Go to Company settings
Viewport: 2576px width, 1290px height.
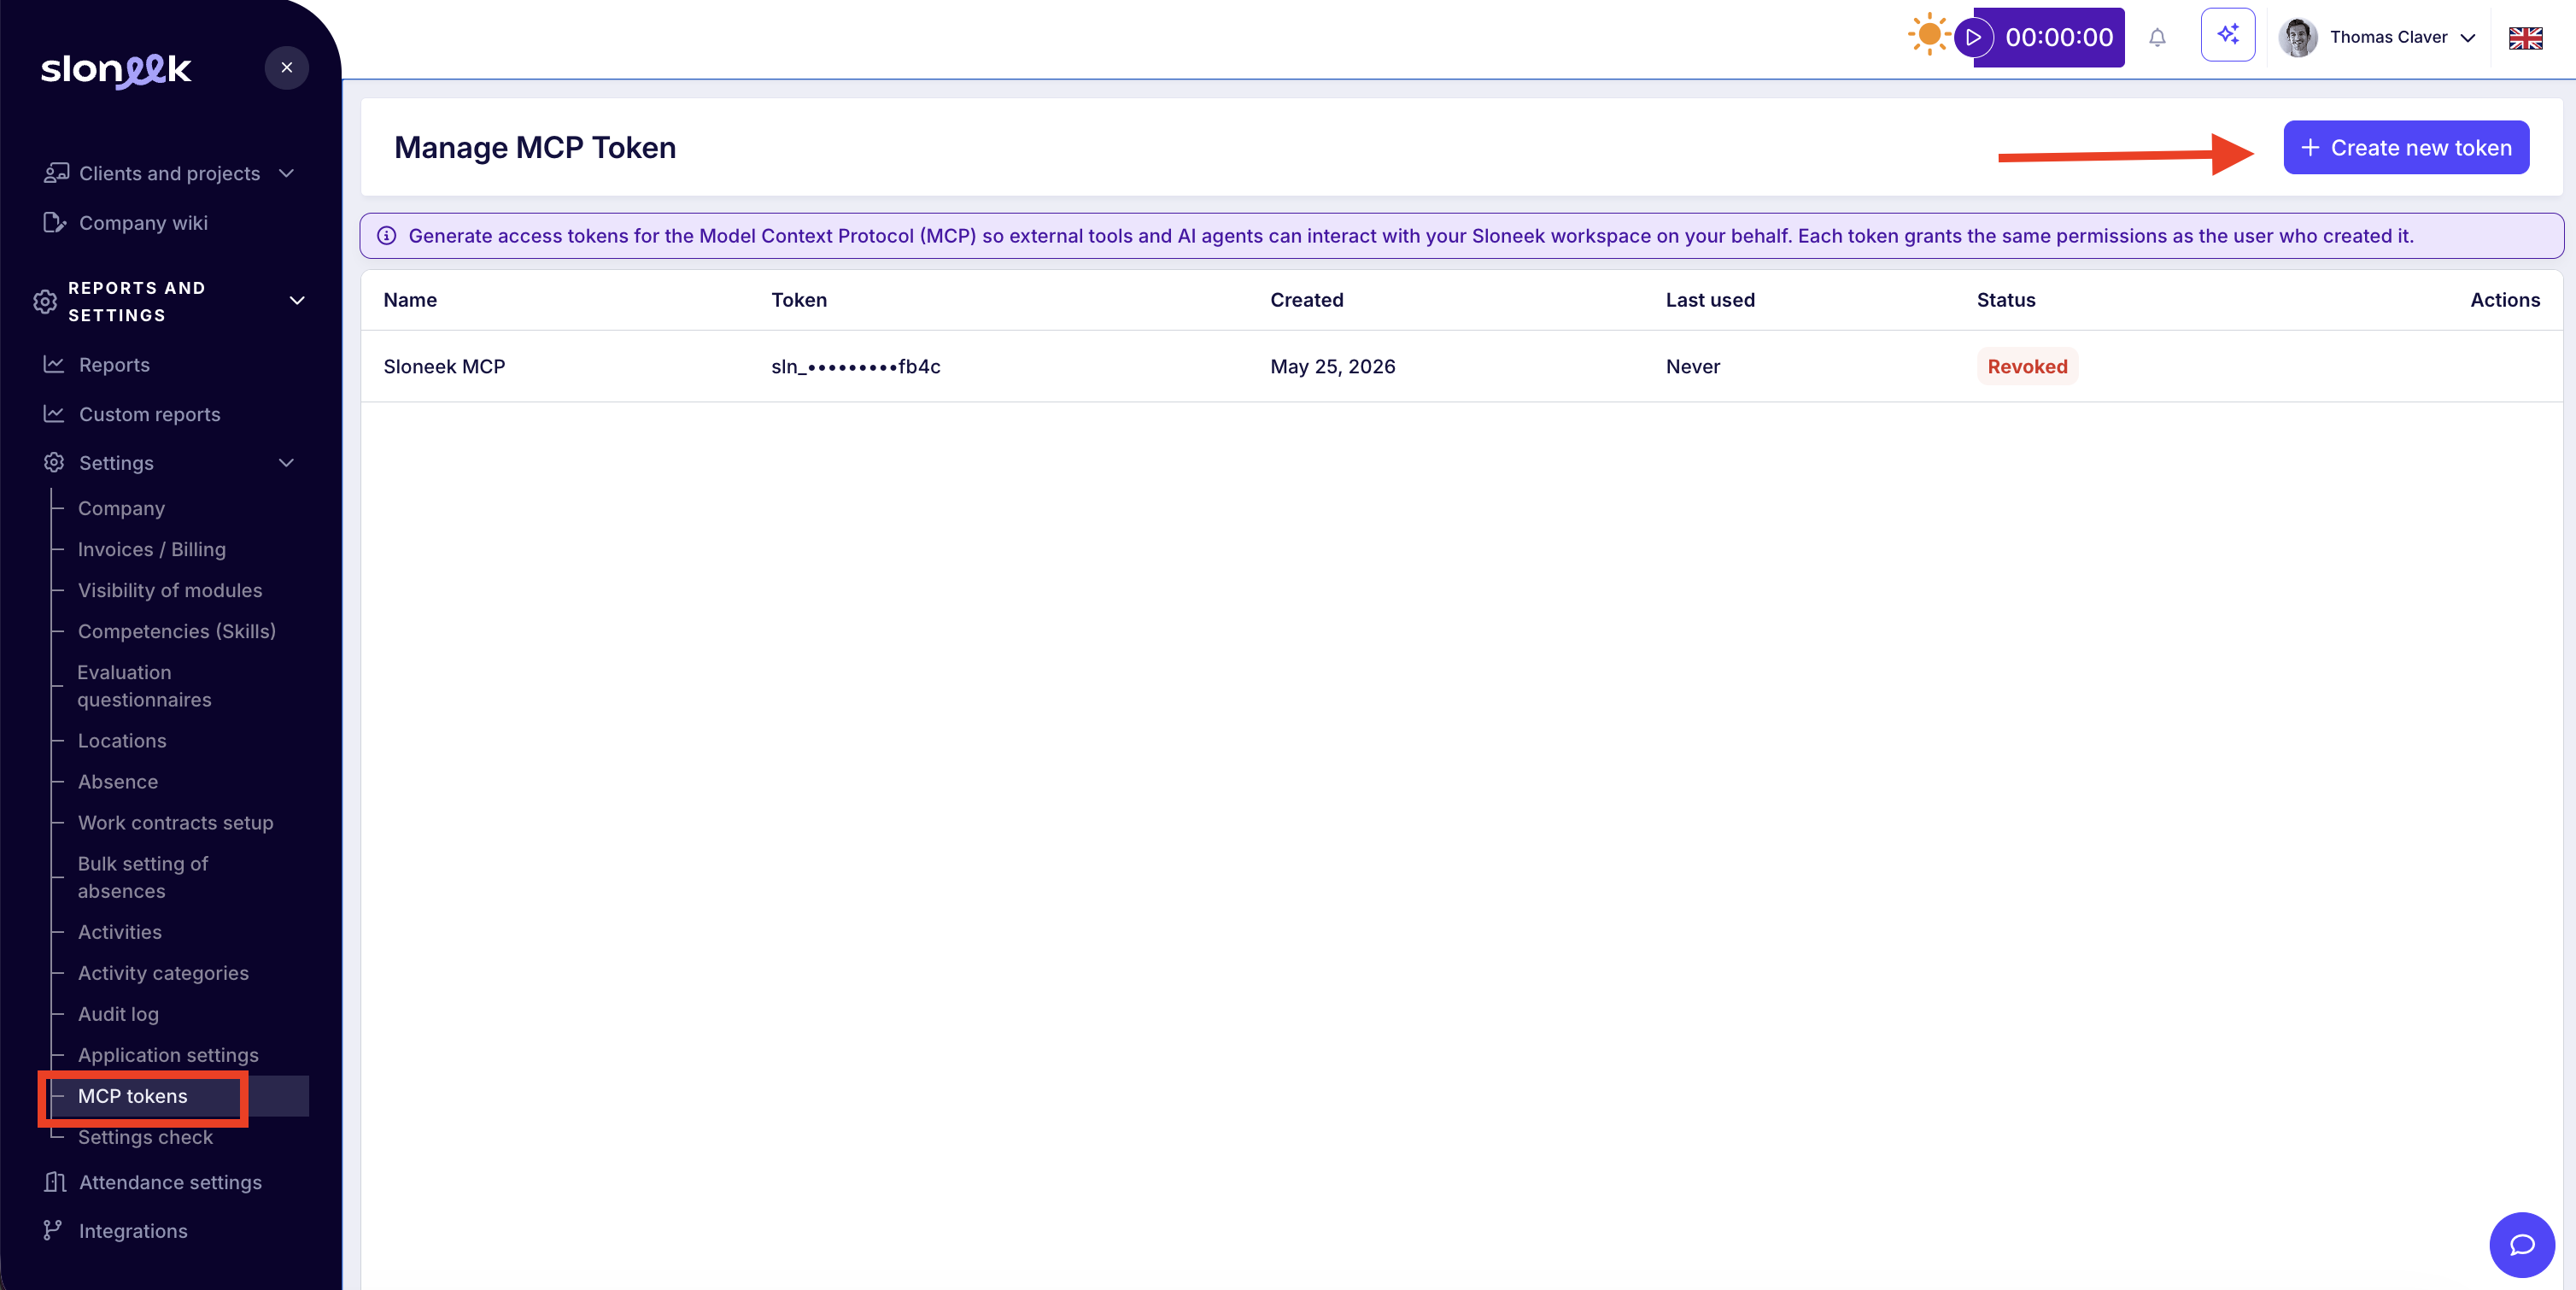[x=121, y=508]
